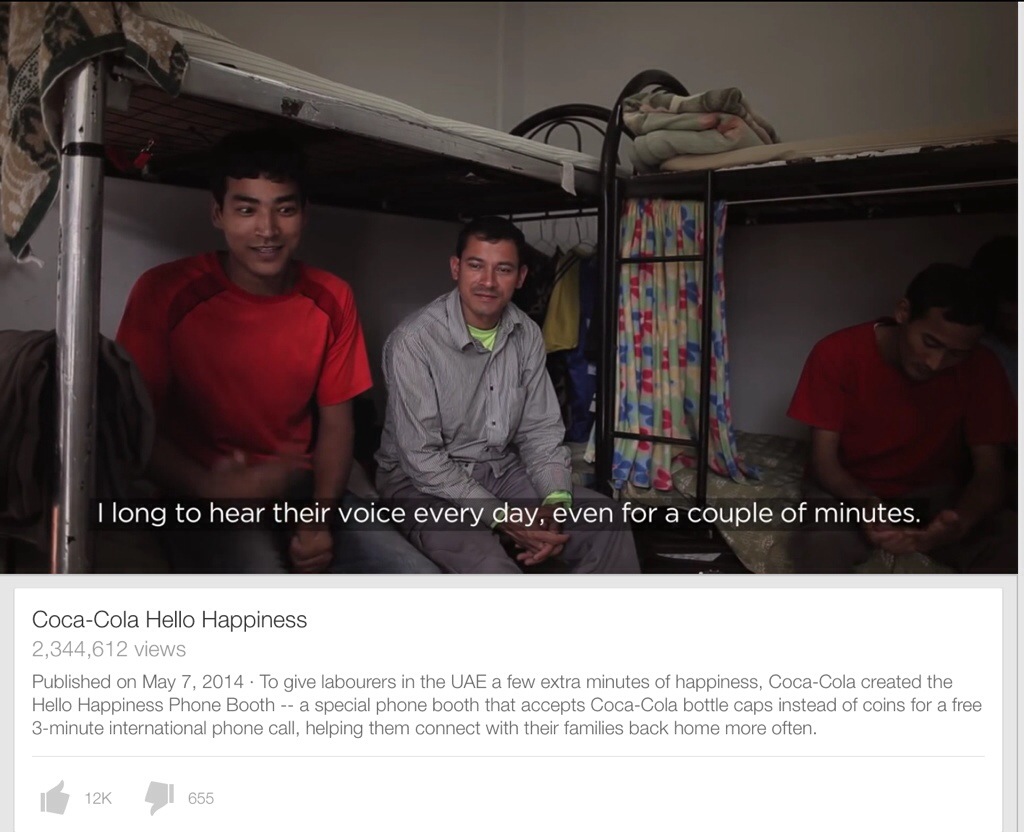The image size is (1024, 832).
Task: Click the Published on May 7, 2014 date
Action: [137, 682]
